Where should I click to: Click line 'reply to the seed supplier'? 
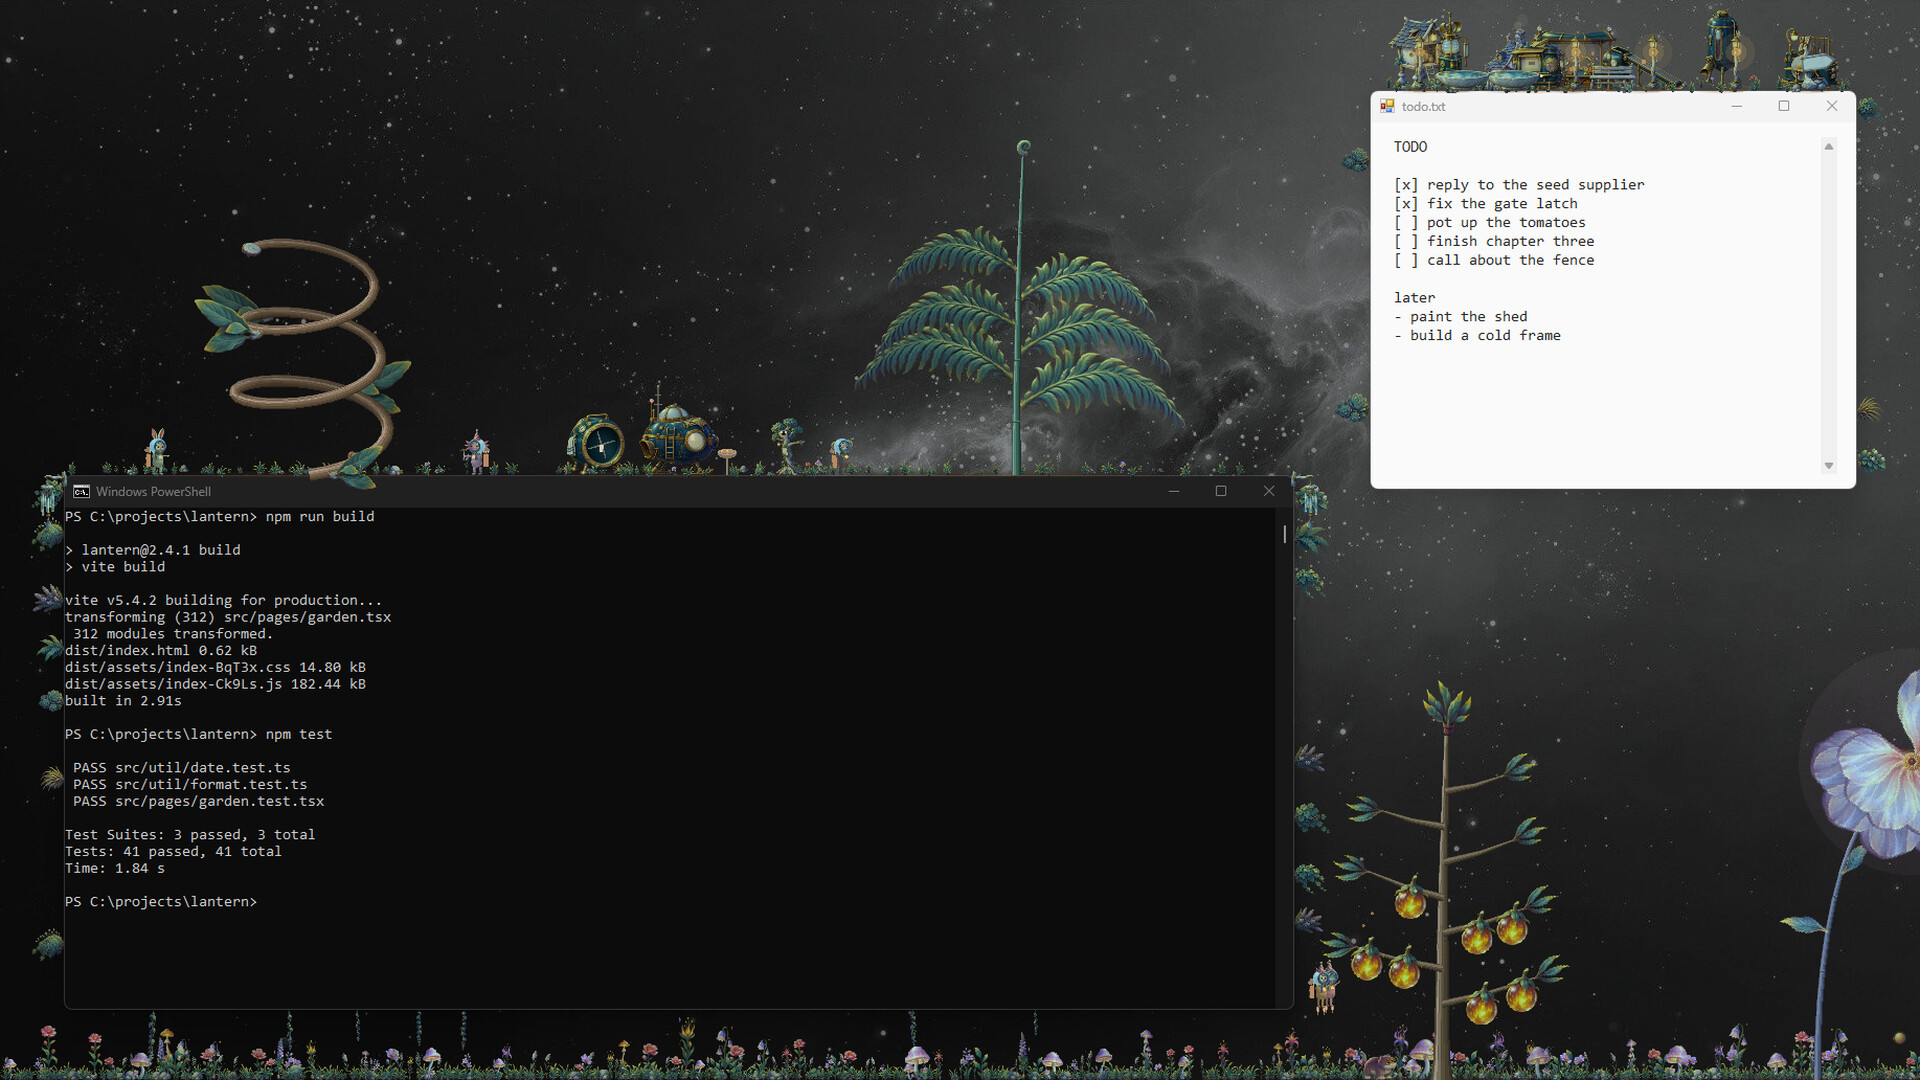tap(1519, 185)
